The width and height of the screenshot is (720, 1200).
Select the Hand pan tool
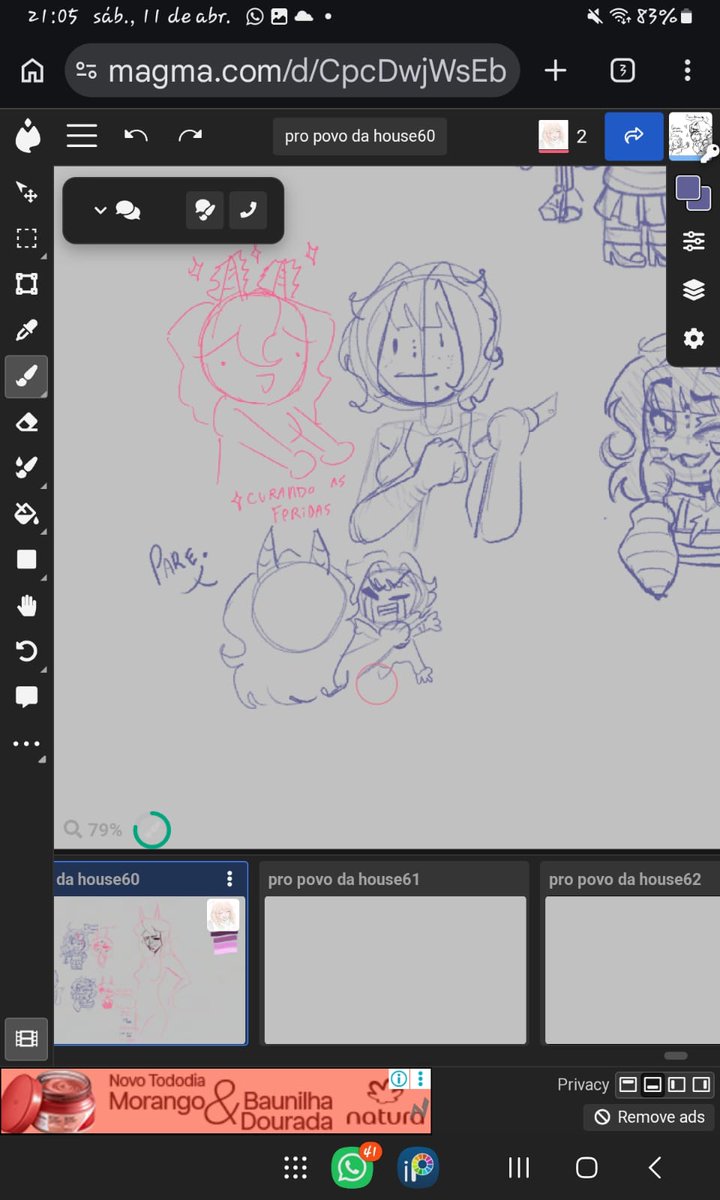click(x=27, y=605)
